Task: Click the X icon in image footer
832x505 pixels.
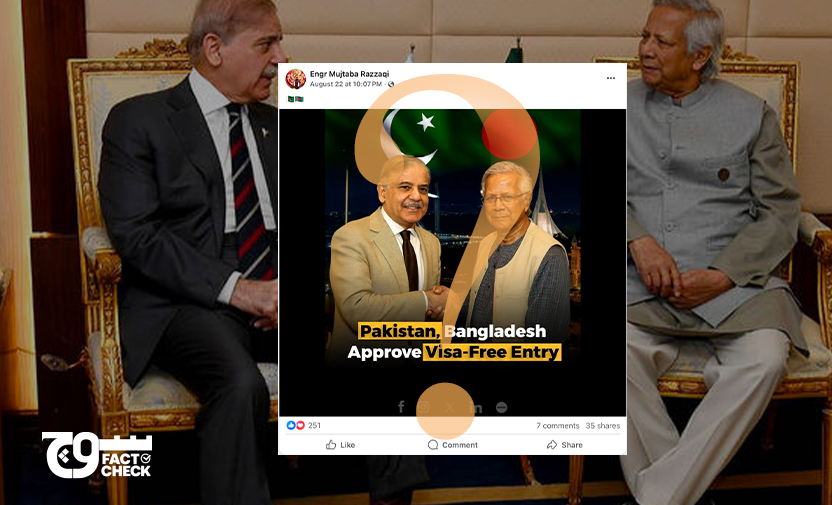Action: point(450,407)
